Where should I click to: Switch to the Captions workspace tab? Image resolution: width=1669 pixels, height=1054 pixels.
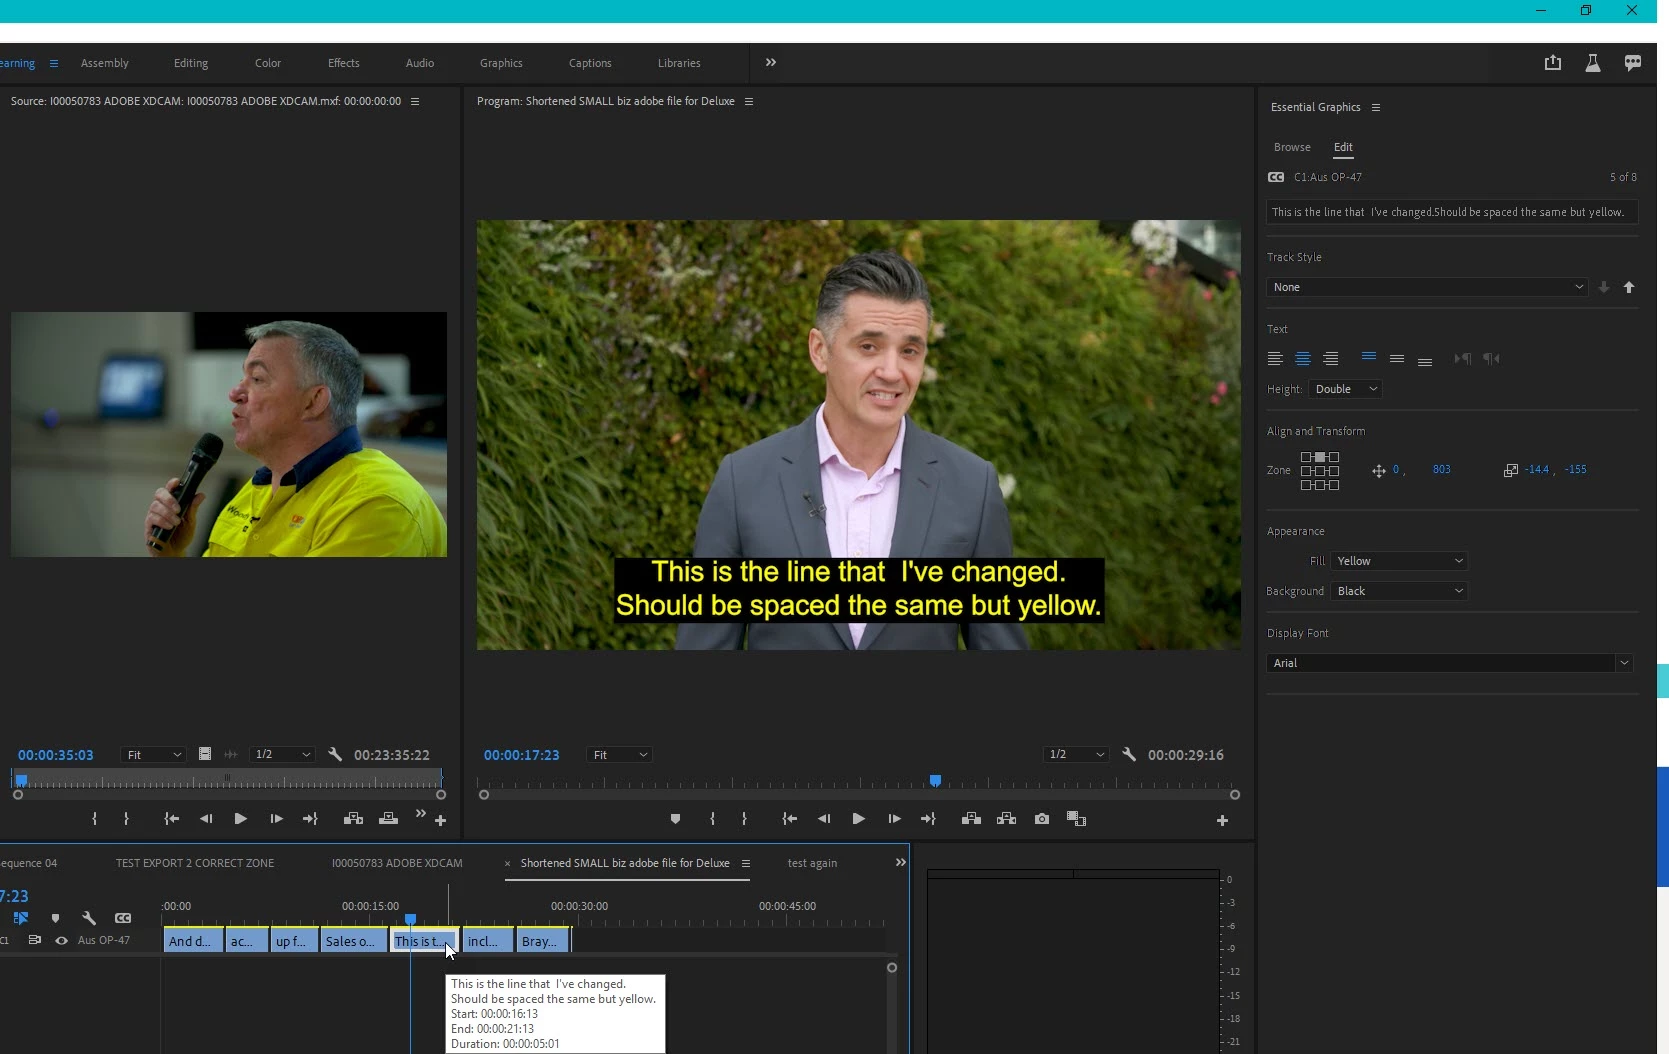pos(590,63)
